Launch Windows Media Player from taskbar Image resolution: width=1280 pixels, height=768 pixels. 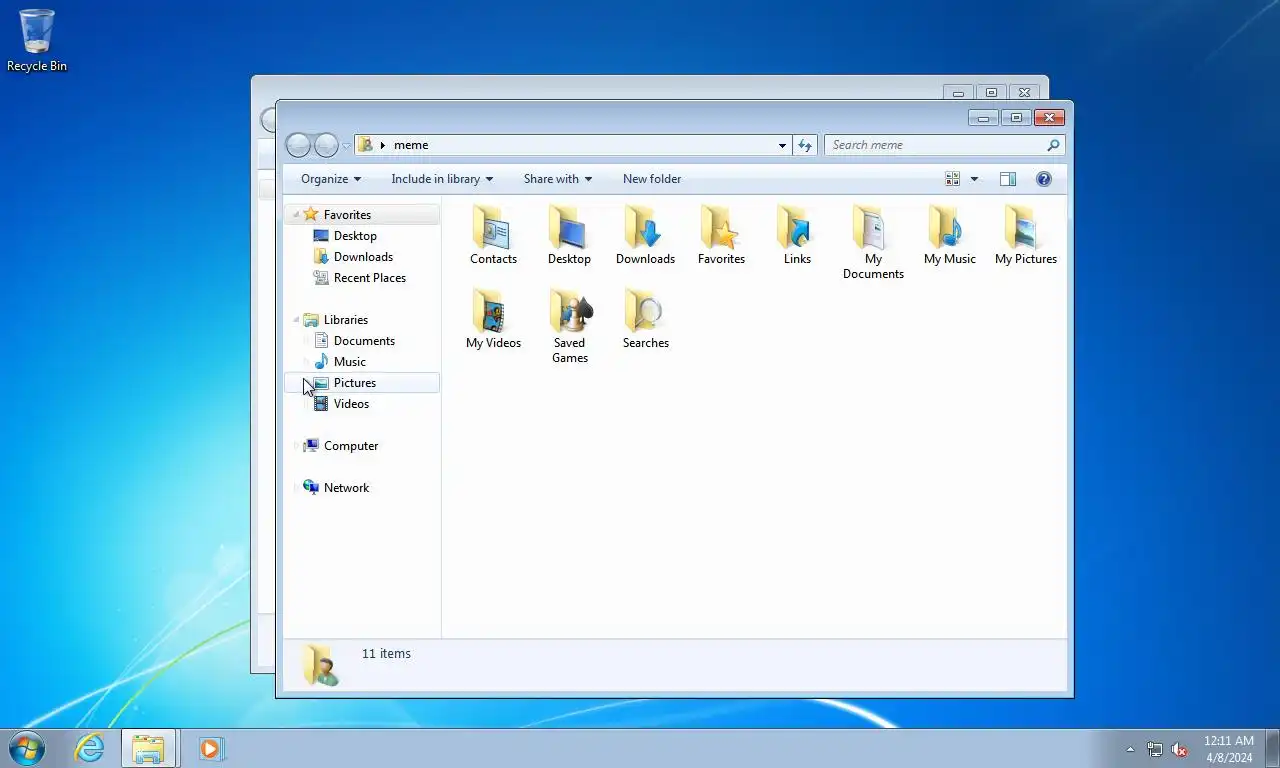[211, 748]
